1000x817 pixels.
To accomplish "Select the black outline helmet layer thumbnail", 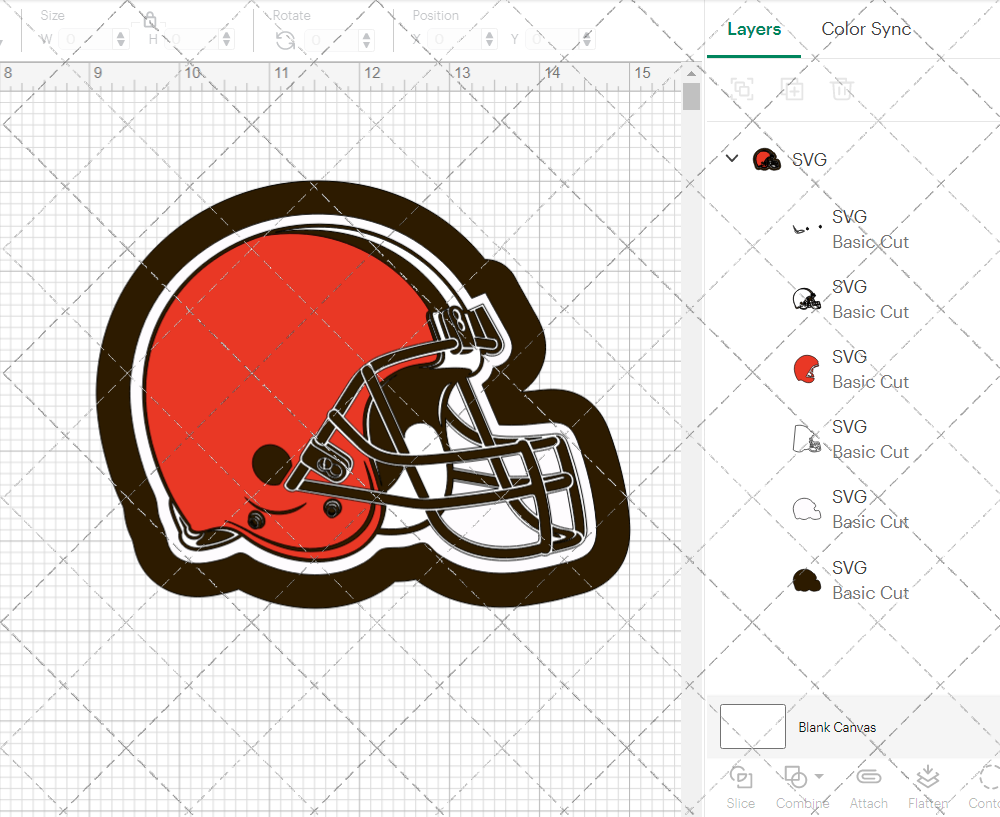I will point(807,298).
